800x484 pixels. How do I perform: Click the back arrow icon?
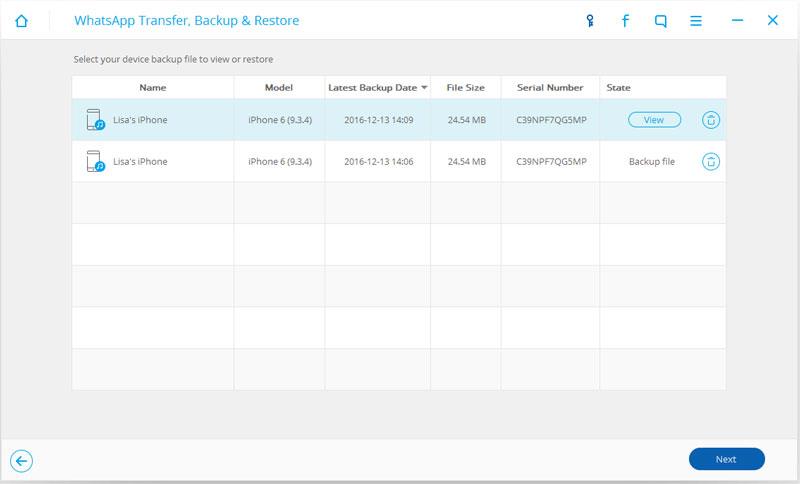coord(22,460)
